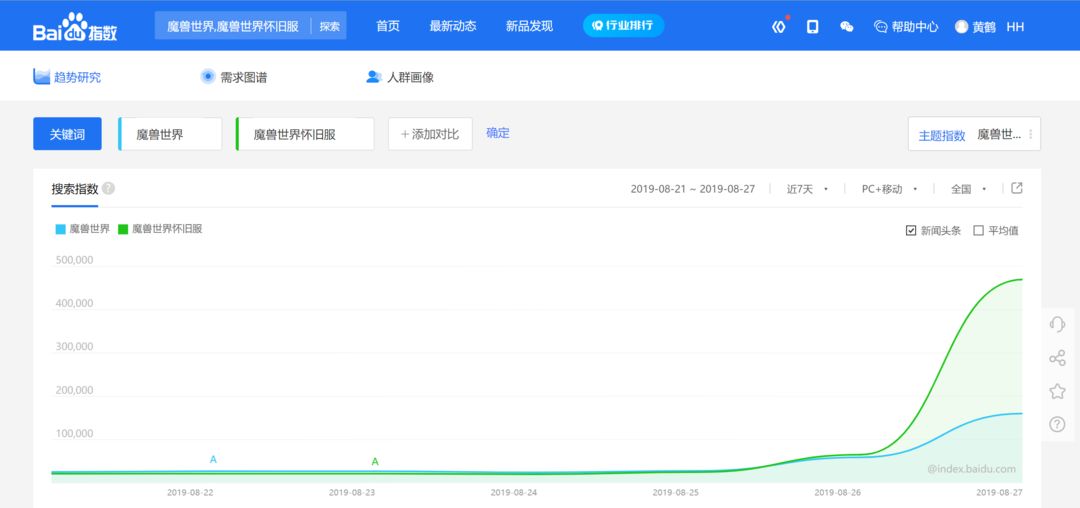Click the 需求图谱 circle icon
The width and height of the screenshot is (1080, 508).
click(207, 76)
